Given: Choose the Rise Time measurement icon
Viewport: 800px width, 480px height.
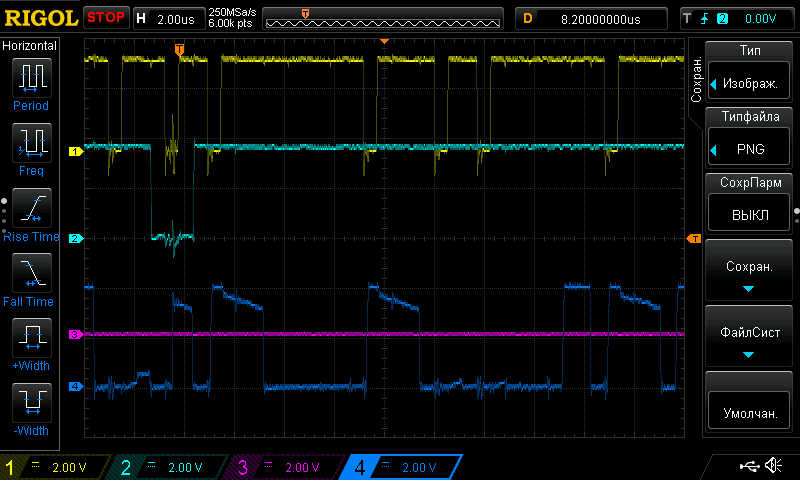Looking at the screenshot, I should click(31, 208).
